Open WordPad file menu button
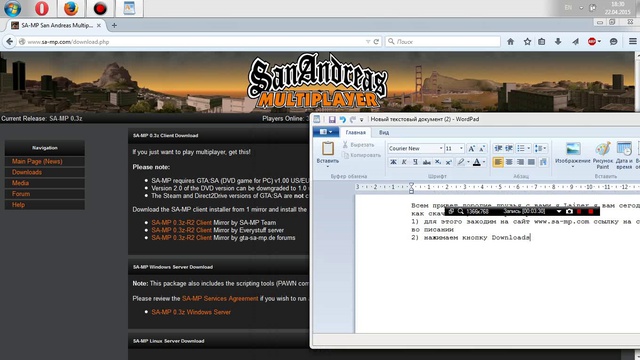The width and height of the screenshot is (640, 360). pos(325,132)
